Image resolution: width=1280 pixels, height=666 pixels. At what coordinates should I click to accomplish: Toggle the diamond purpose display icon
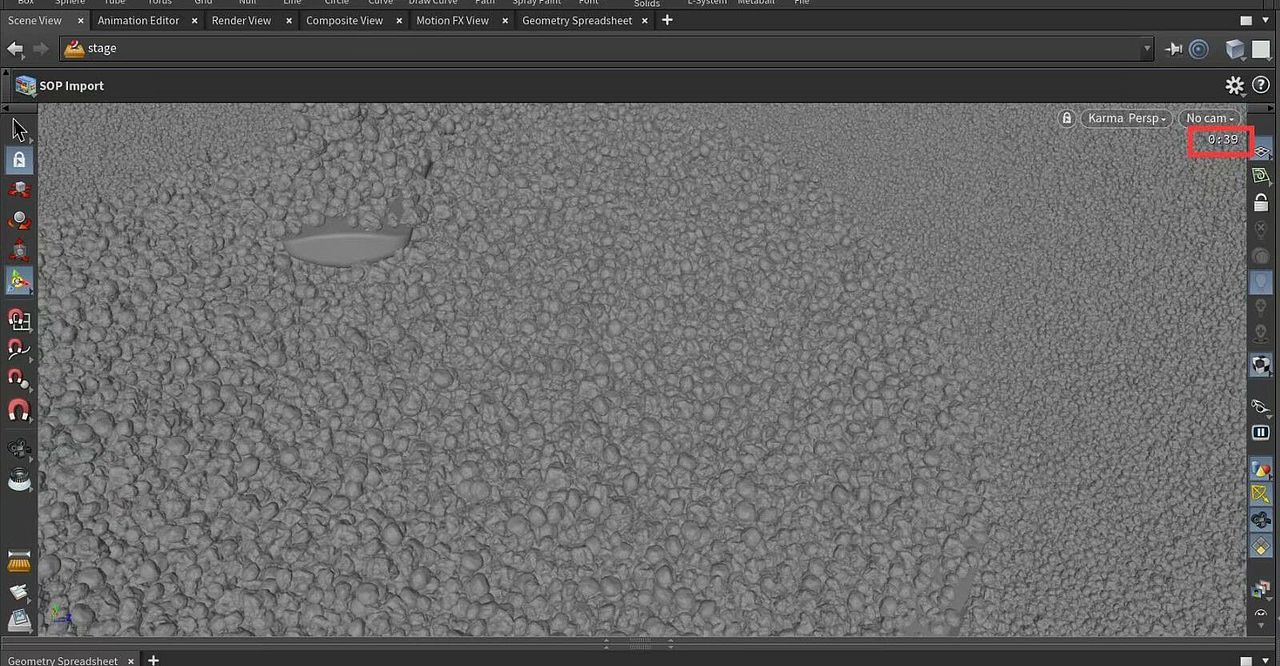point(1261,546)
